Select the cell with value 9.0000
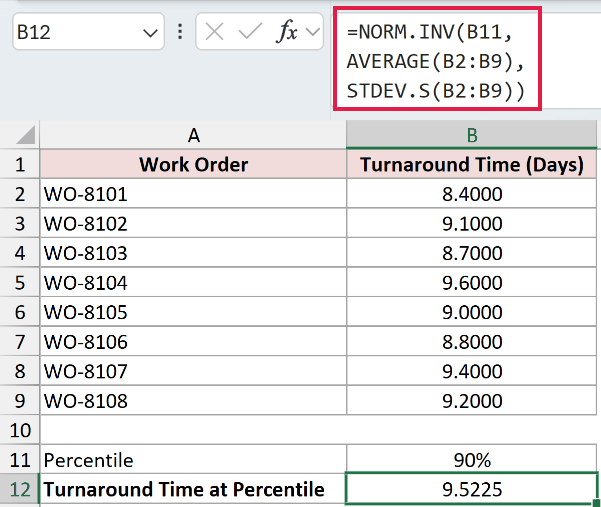 coord(471,312)
